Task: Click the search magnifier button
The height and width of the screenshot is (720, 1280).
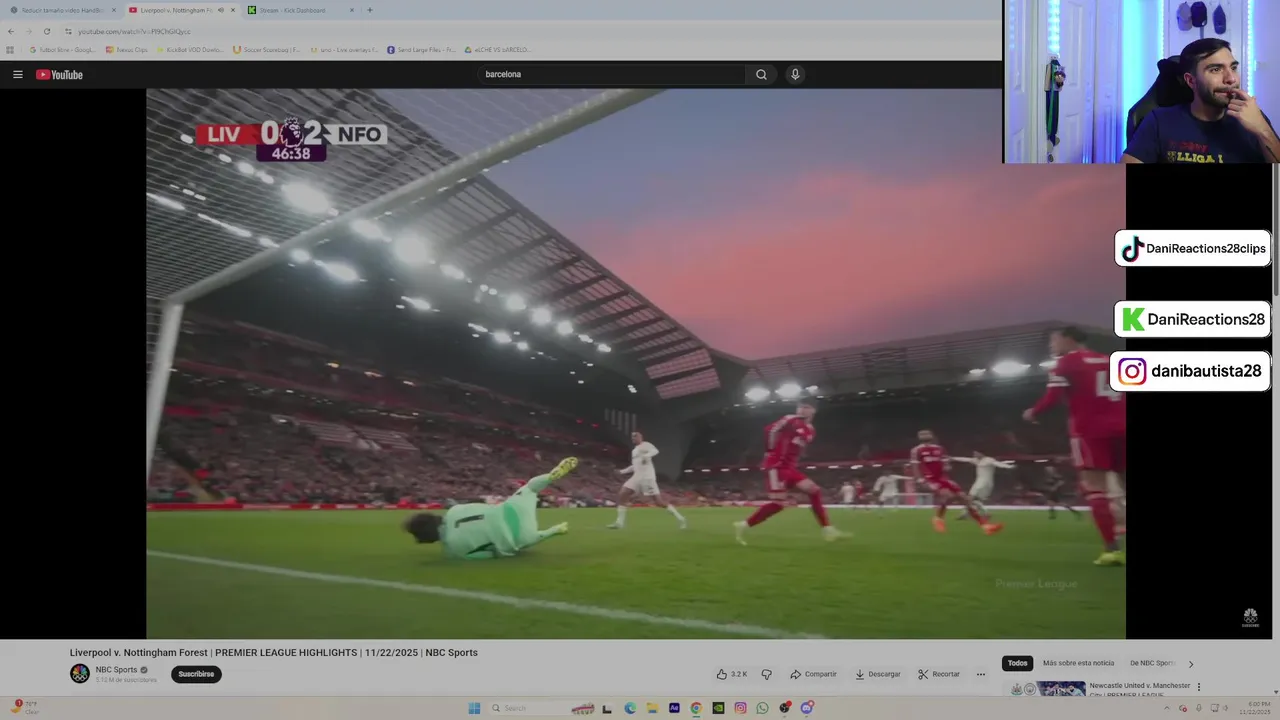Action: tap(761, 74)
